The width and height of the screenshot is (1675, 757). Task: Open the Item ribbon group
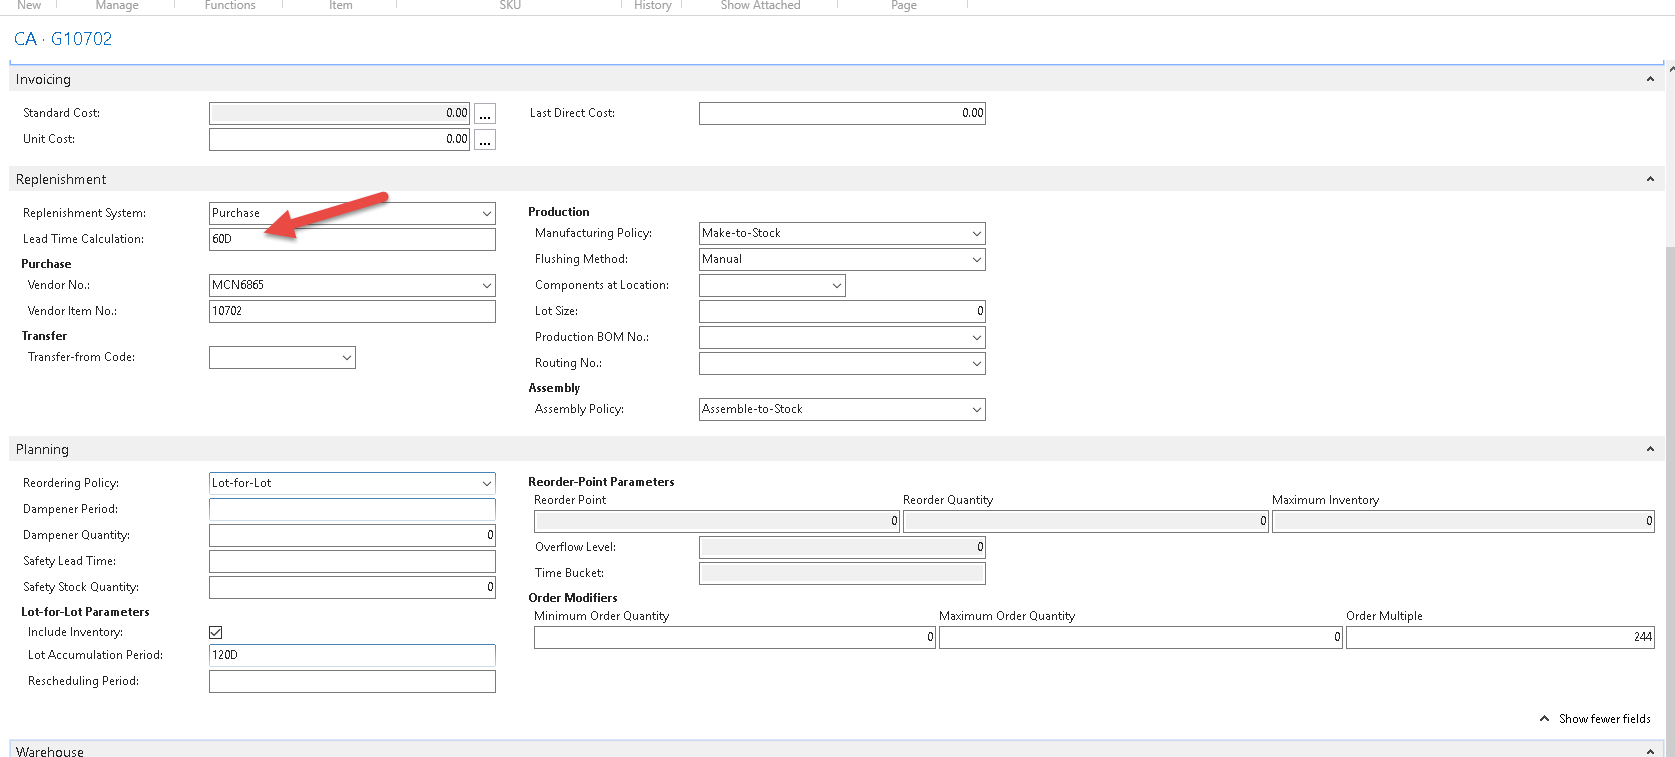341,5
